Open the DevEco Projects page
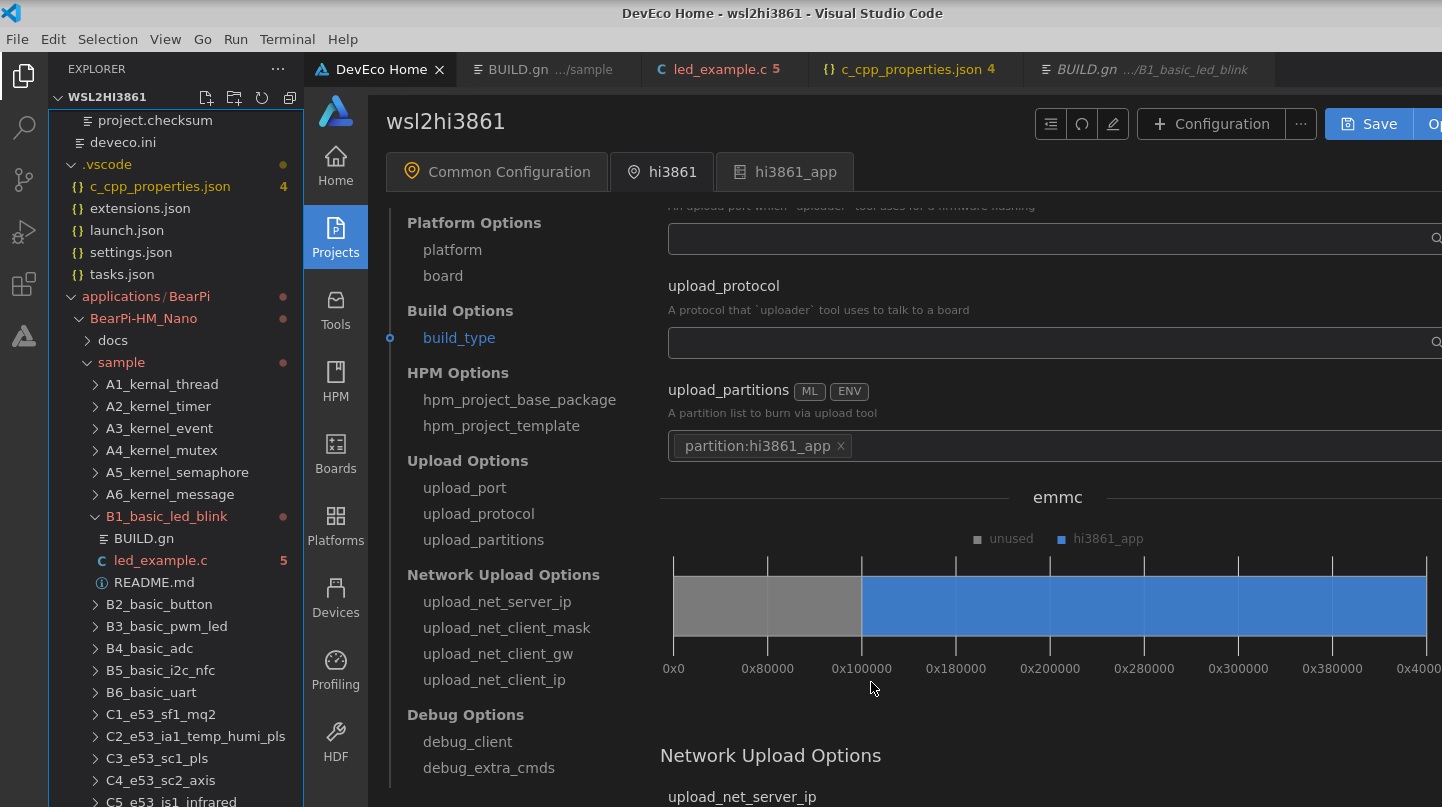1442x807 pixels. coord(336,237)
